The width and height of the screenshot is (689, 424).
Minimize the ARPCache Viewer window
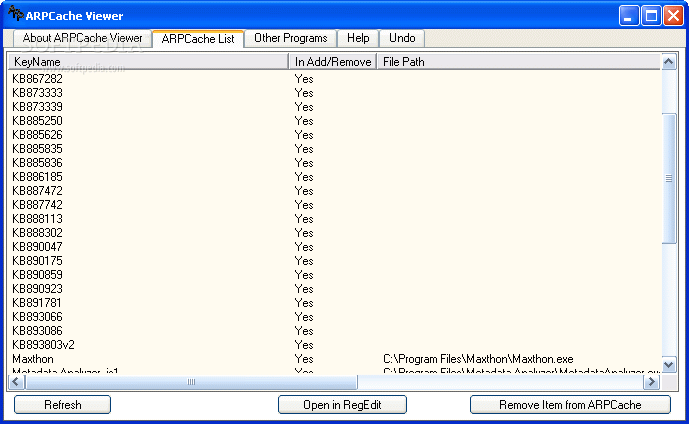pos(629,16)
